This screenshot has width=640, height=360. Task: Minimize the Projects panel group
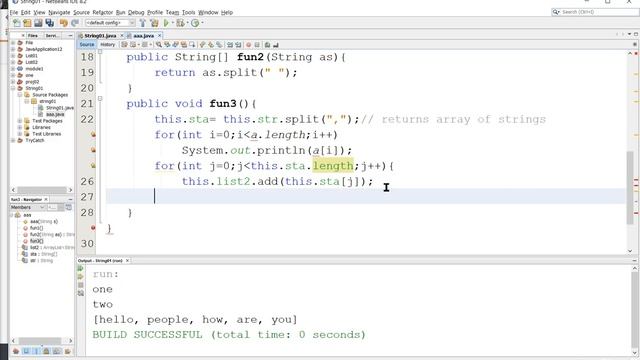pyautogui.click(x=70, y=36)
